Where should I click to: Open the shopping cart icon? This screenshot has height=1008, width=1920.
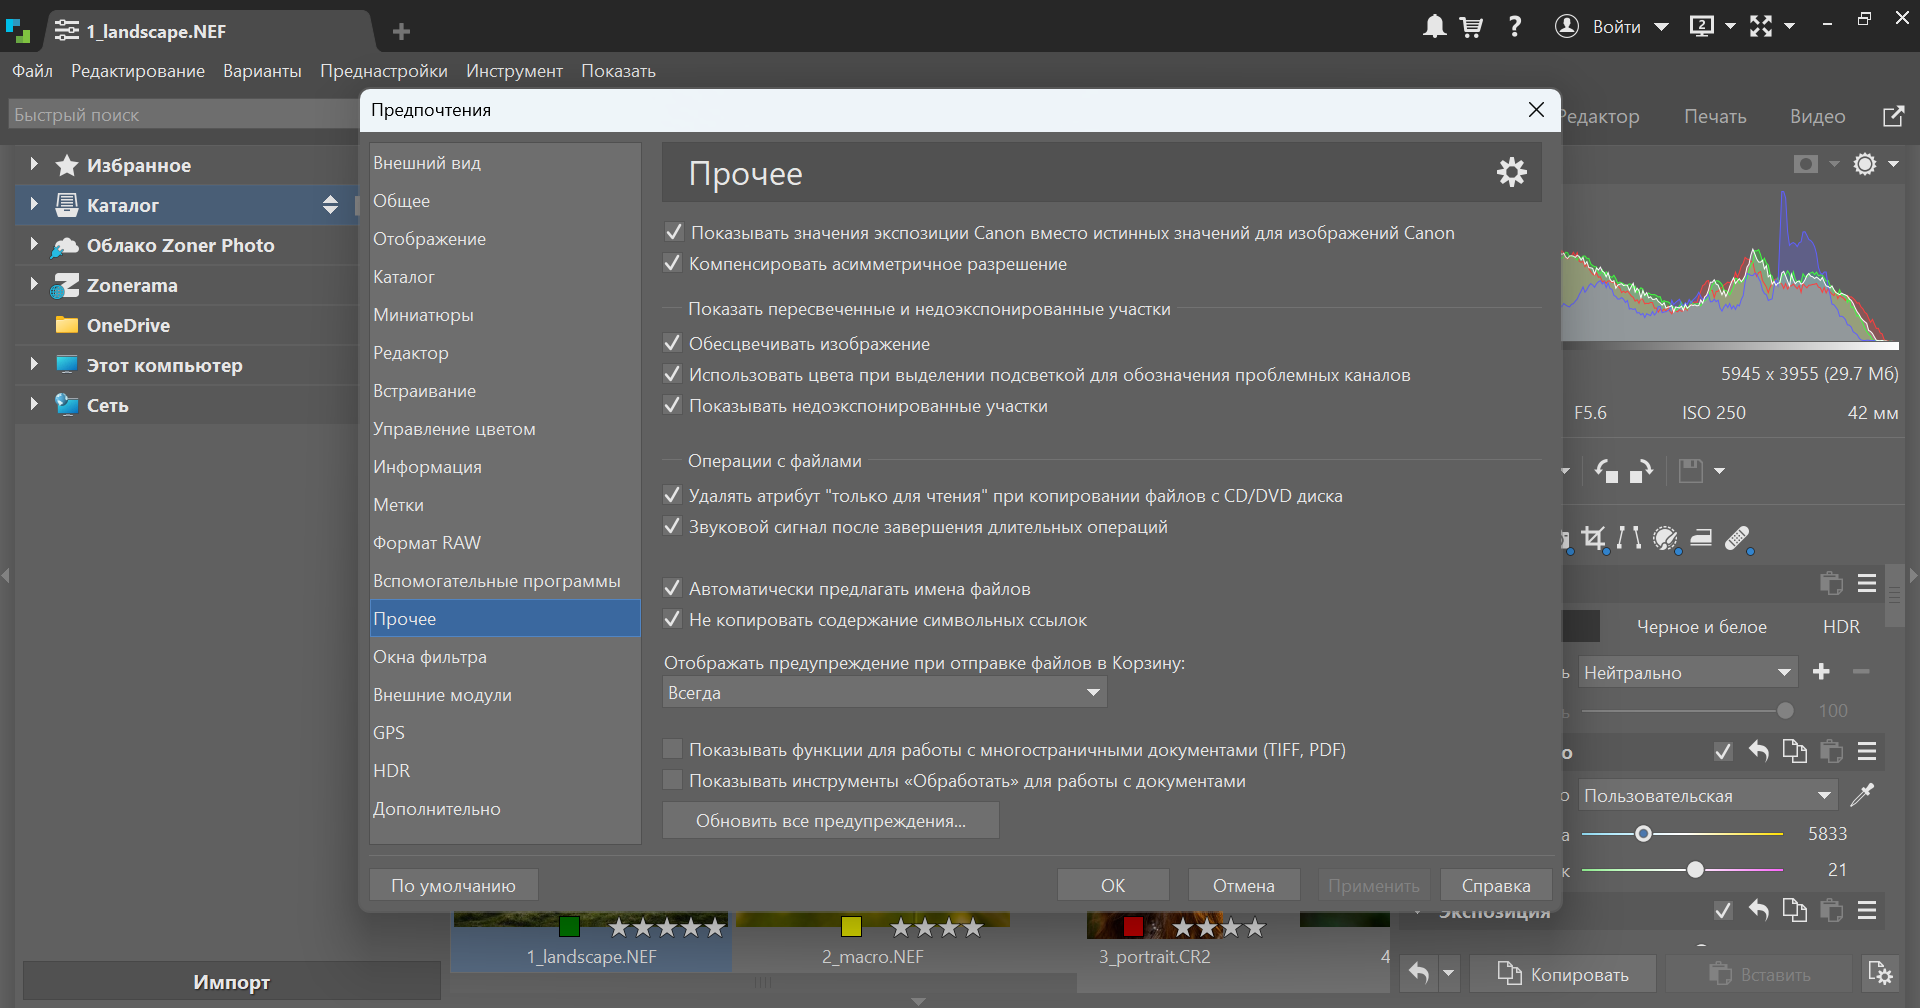(1471, 27)
